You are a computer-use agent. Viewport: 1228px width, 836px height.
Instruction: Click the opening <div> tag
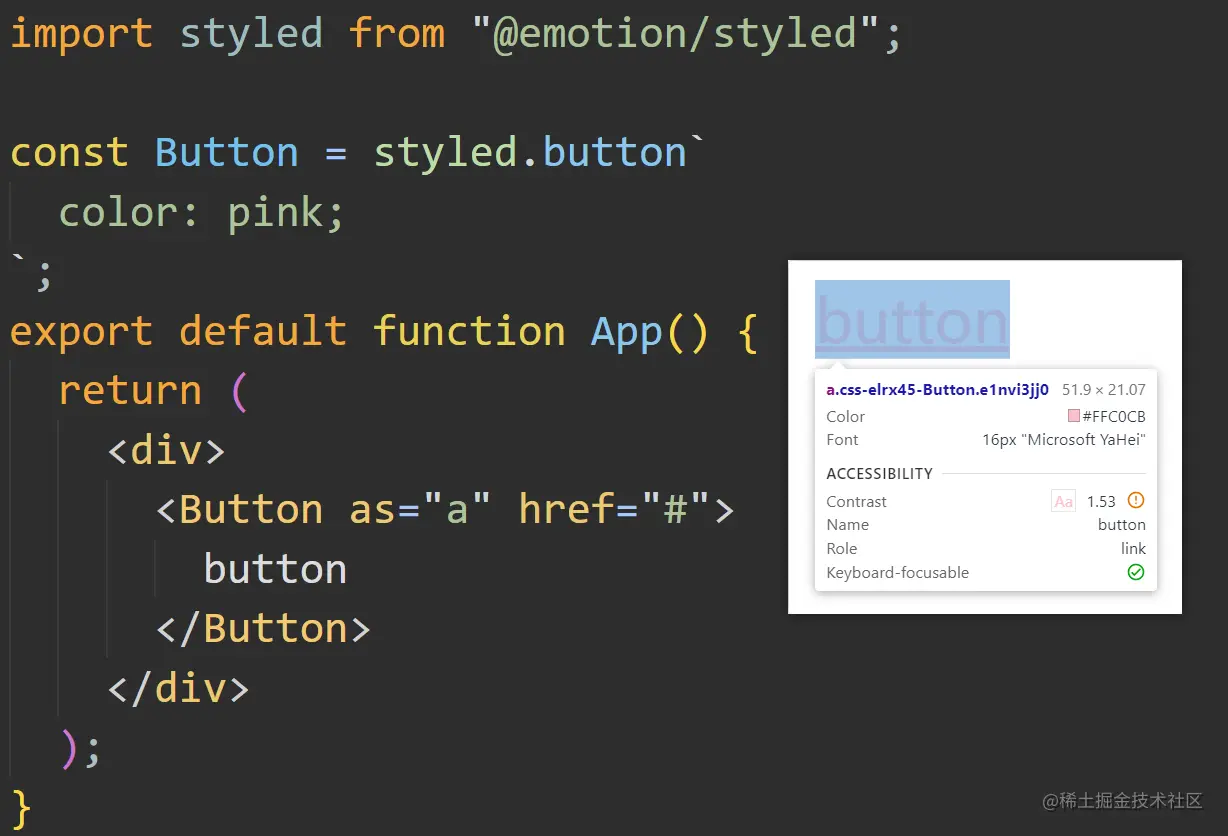[x=166, y=450]
